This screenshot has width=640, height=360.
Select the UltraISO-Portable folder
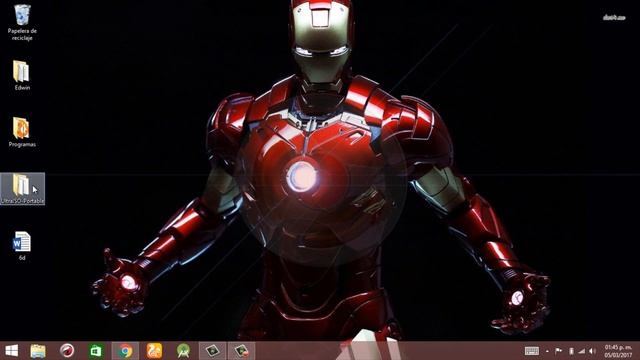click(22, 189)
